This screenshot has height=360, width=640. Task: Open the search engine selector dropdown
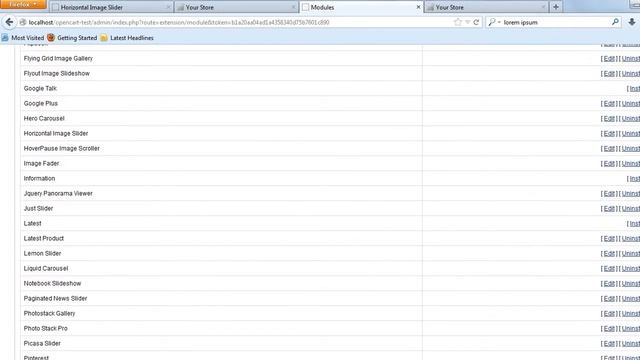494,22
